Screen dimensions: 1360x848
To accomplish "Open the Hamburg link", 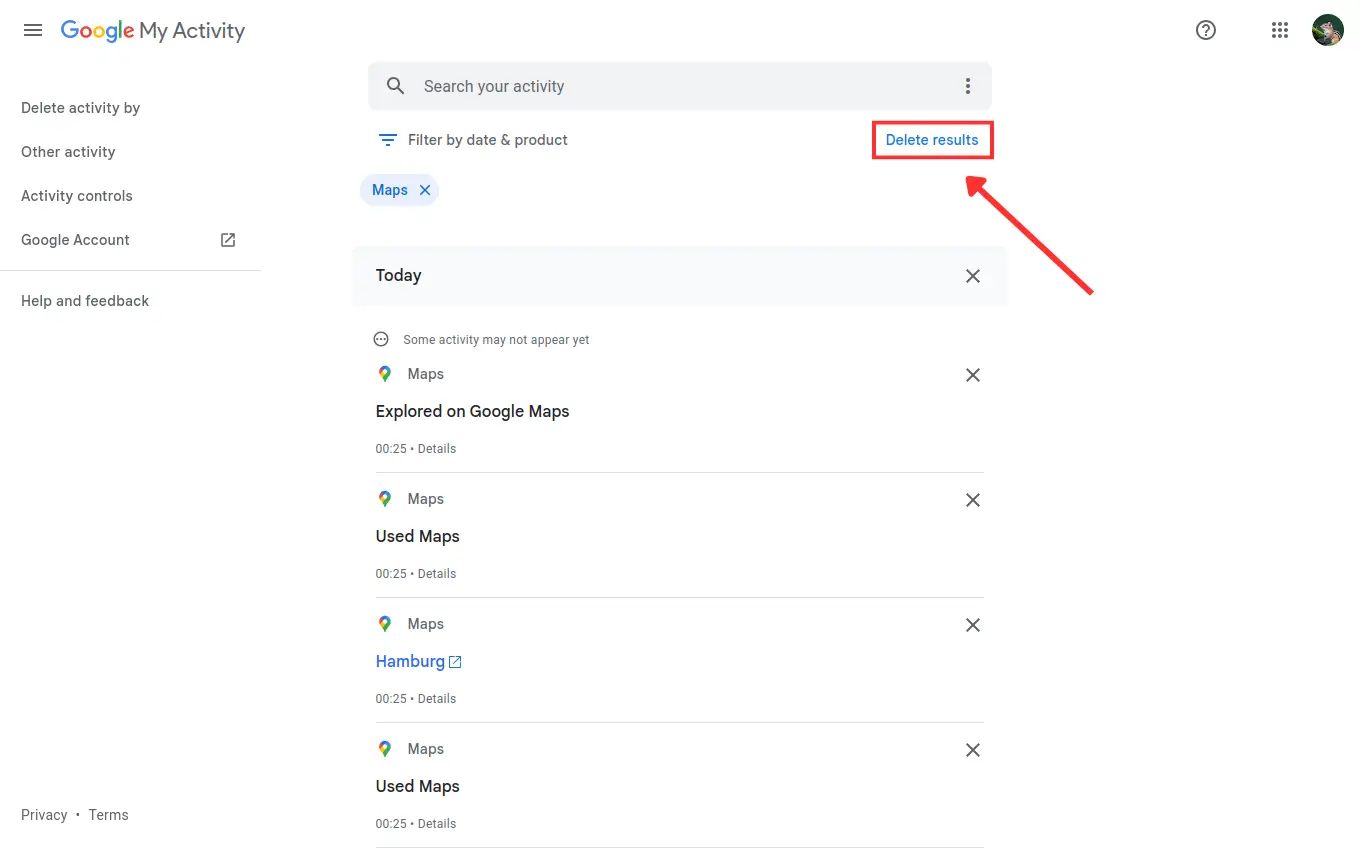I will point(410,661).
